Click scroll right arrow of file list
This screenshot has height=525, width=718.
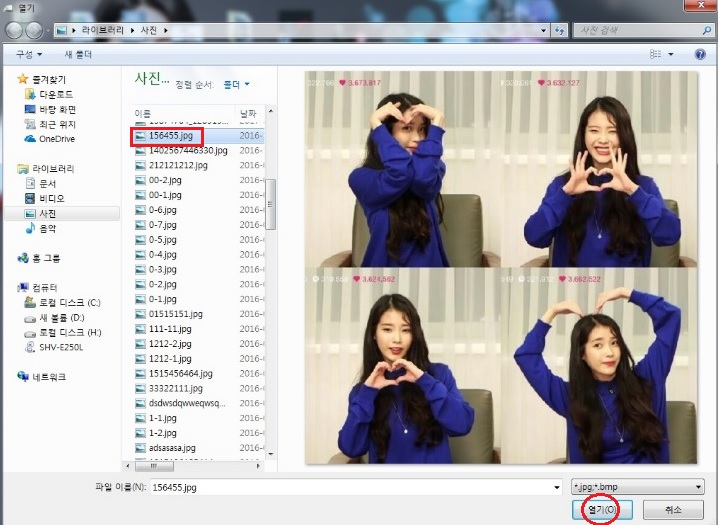pyautogui.click(x=258, y=466)
